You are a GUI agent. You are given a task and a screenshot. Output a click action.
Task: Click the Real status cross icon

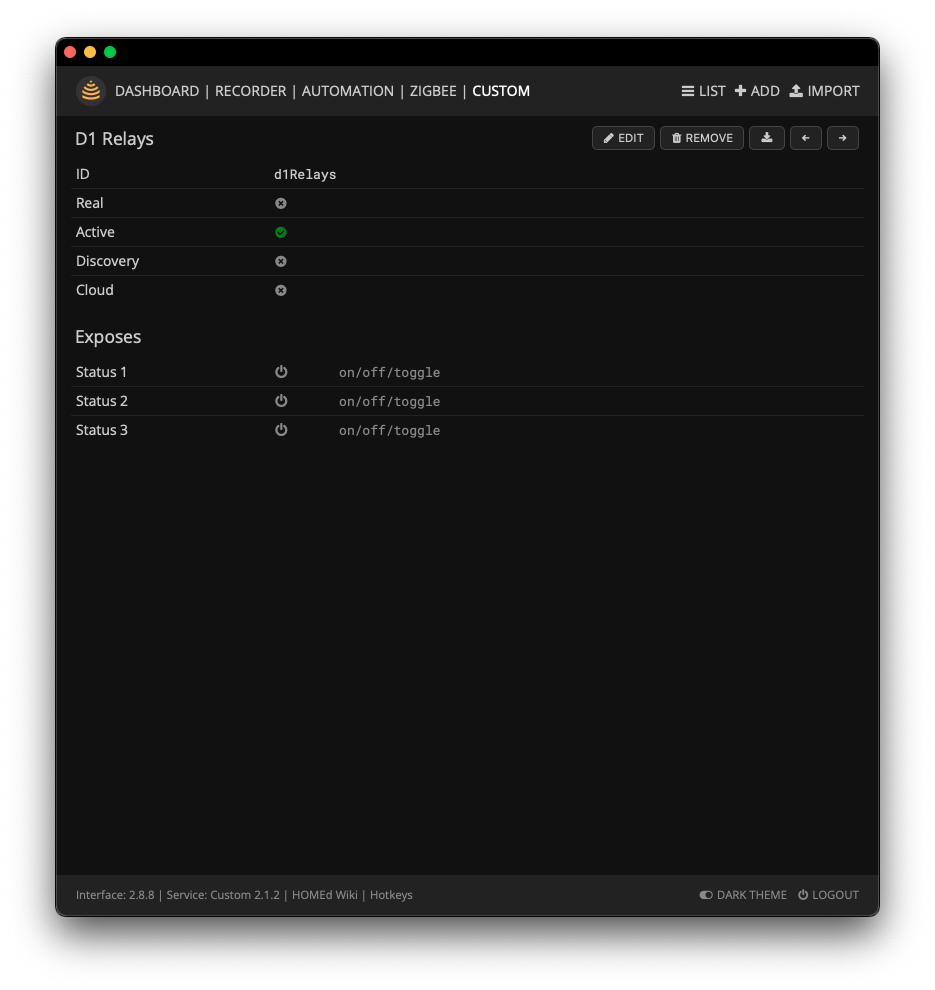click(x=281, y=203)
